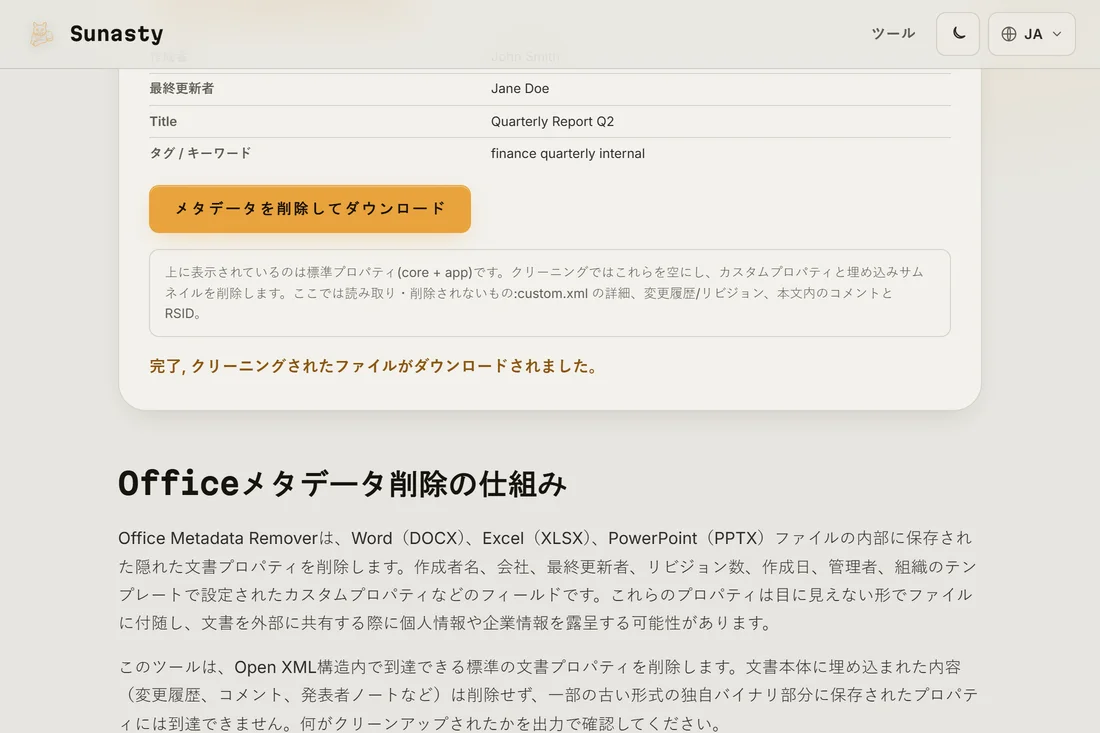
Task: Click the paragraph starting Office Metadata Remover
Action: point(548,580)
